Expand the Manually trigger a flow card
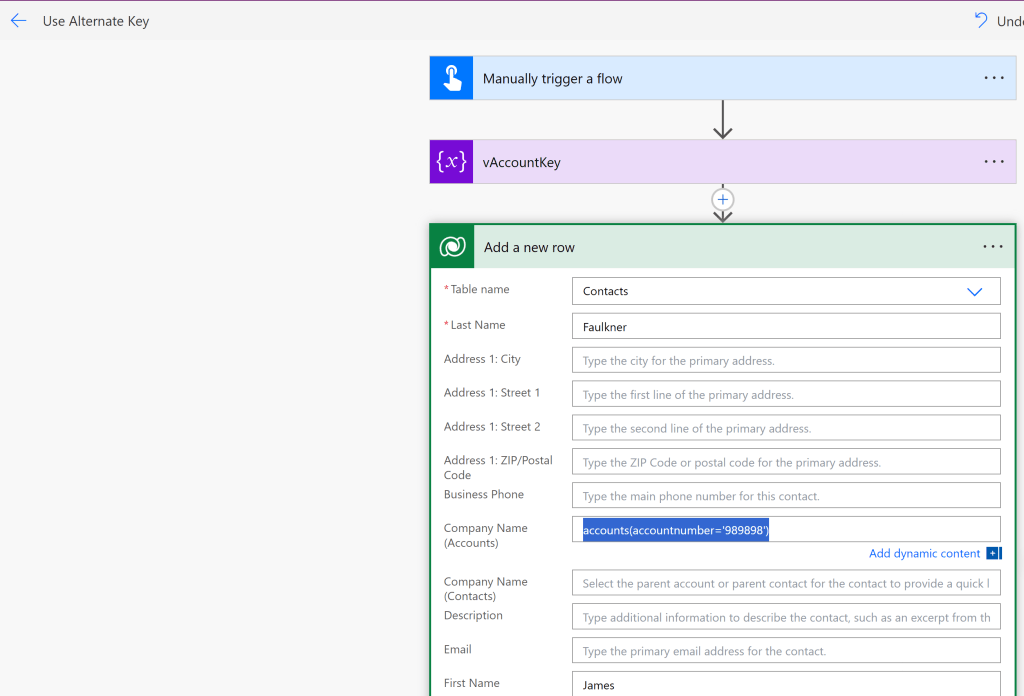1024x696 pixels. click(700, 78)
